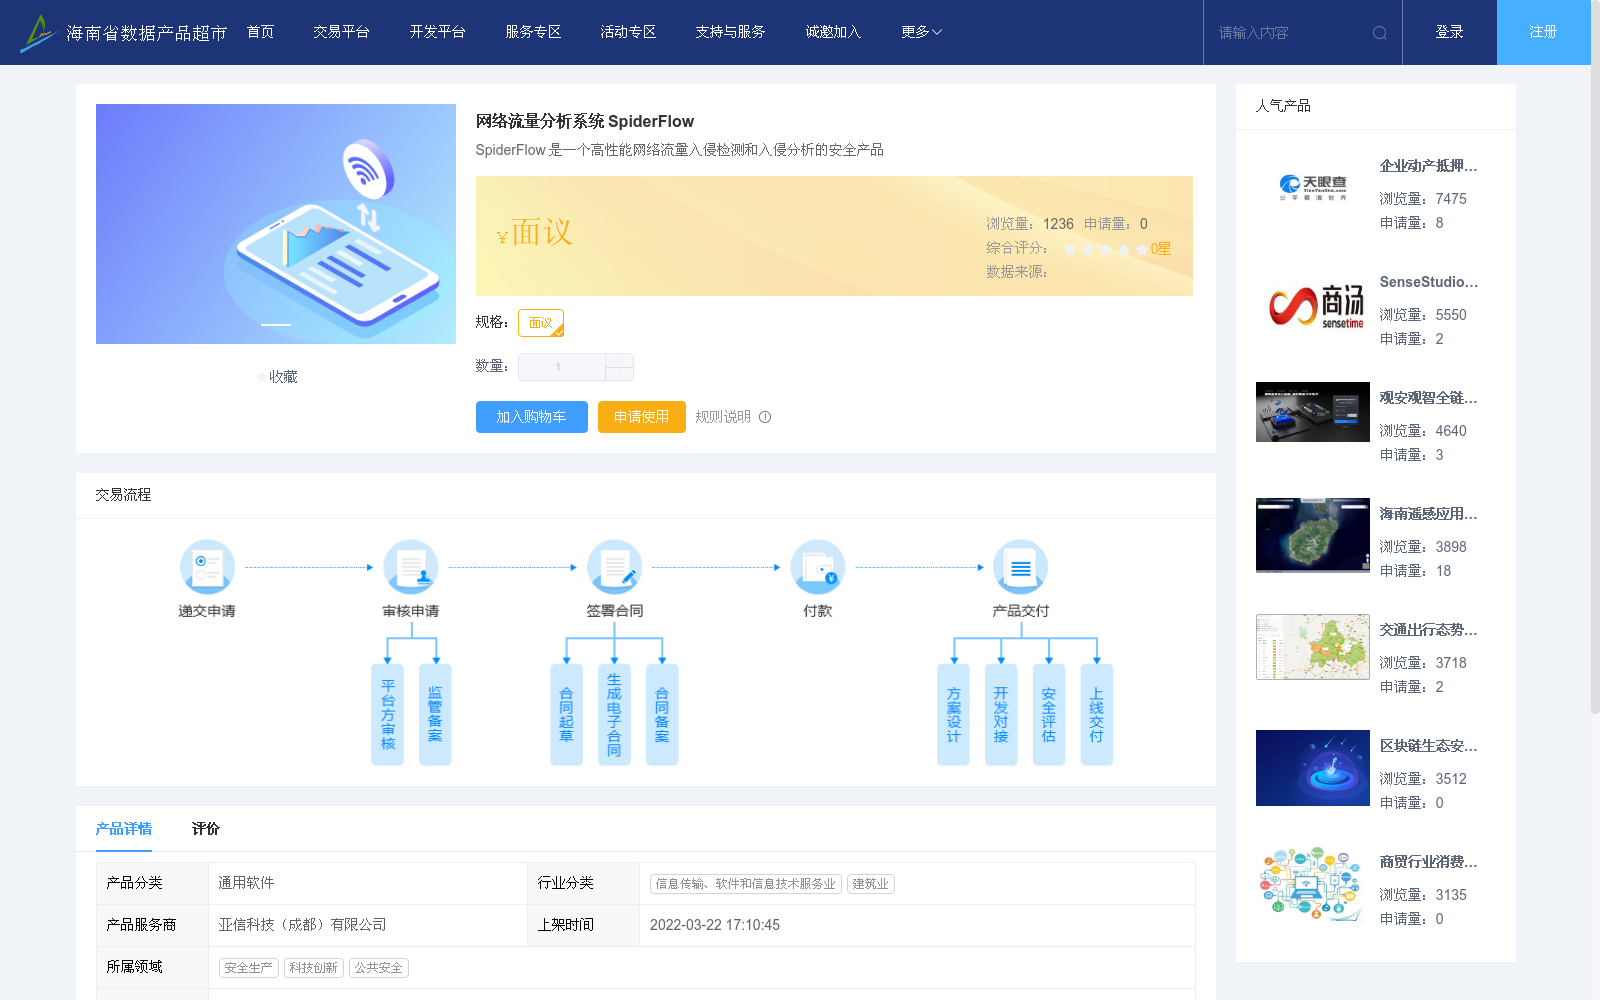Click the 安全生产 domain tag

[x=249, y=968]
